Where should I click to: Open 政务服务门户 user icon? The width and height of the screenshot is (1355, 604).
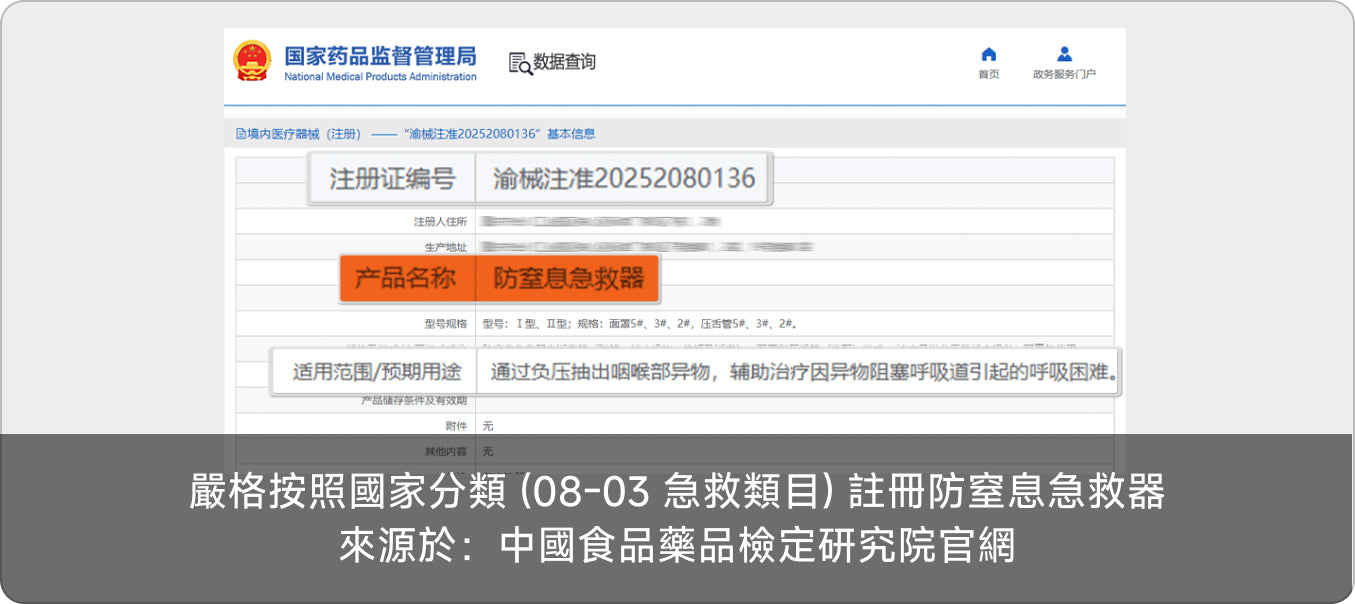(x=1064, y=54)
